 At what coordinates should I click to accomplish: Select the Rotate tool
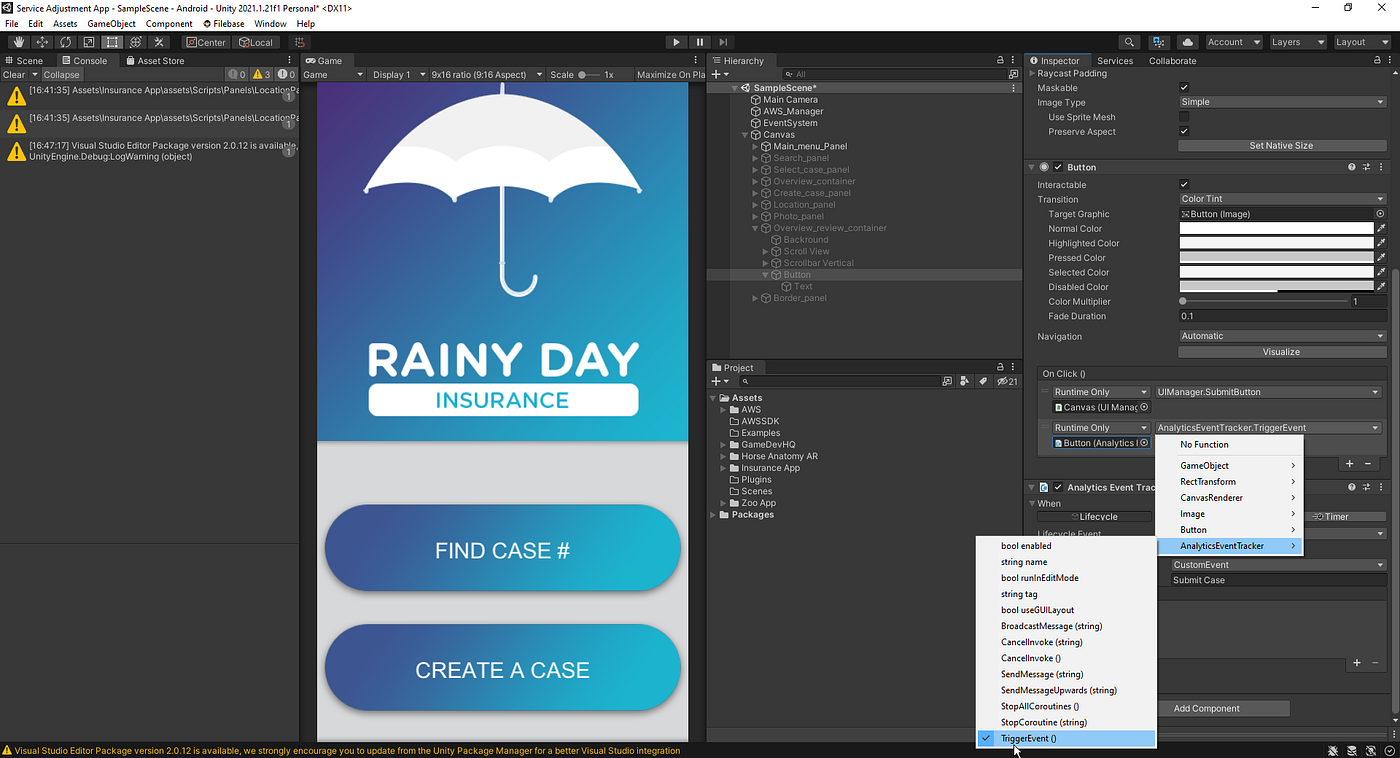coord(66,42)
